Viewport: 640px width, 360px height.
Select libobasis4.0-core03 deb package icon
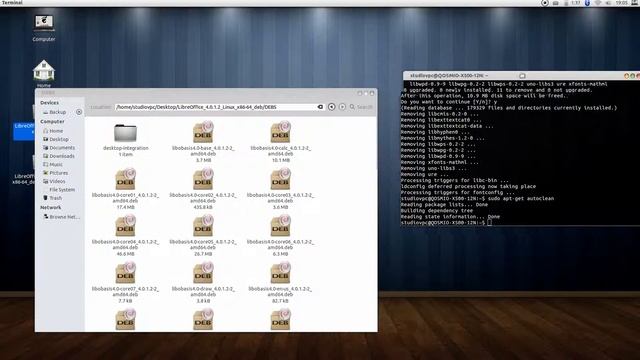coord(280,179)
